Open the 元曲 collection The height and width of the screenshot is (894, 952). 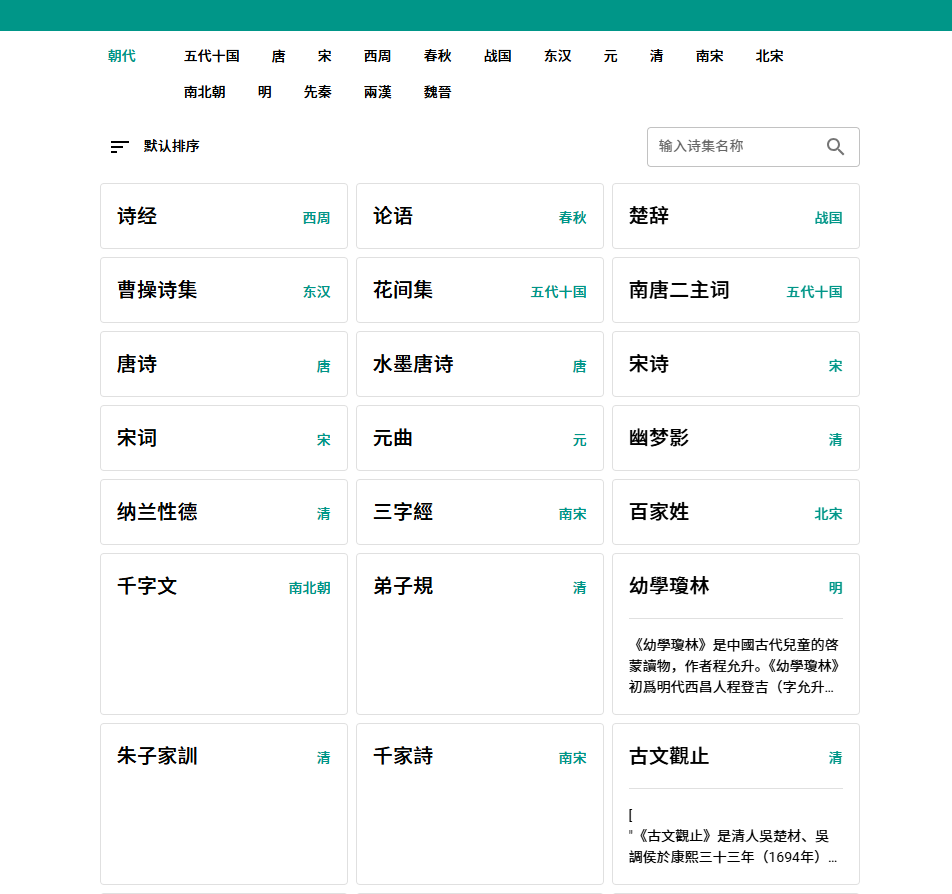coord(480,438)
